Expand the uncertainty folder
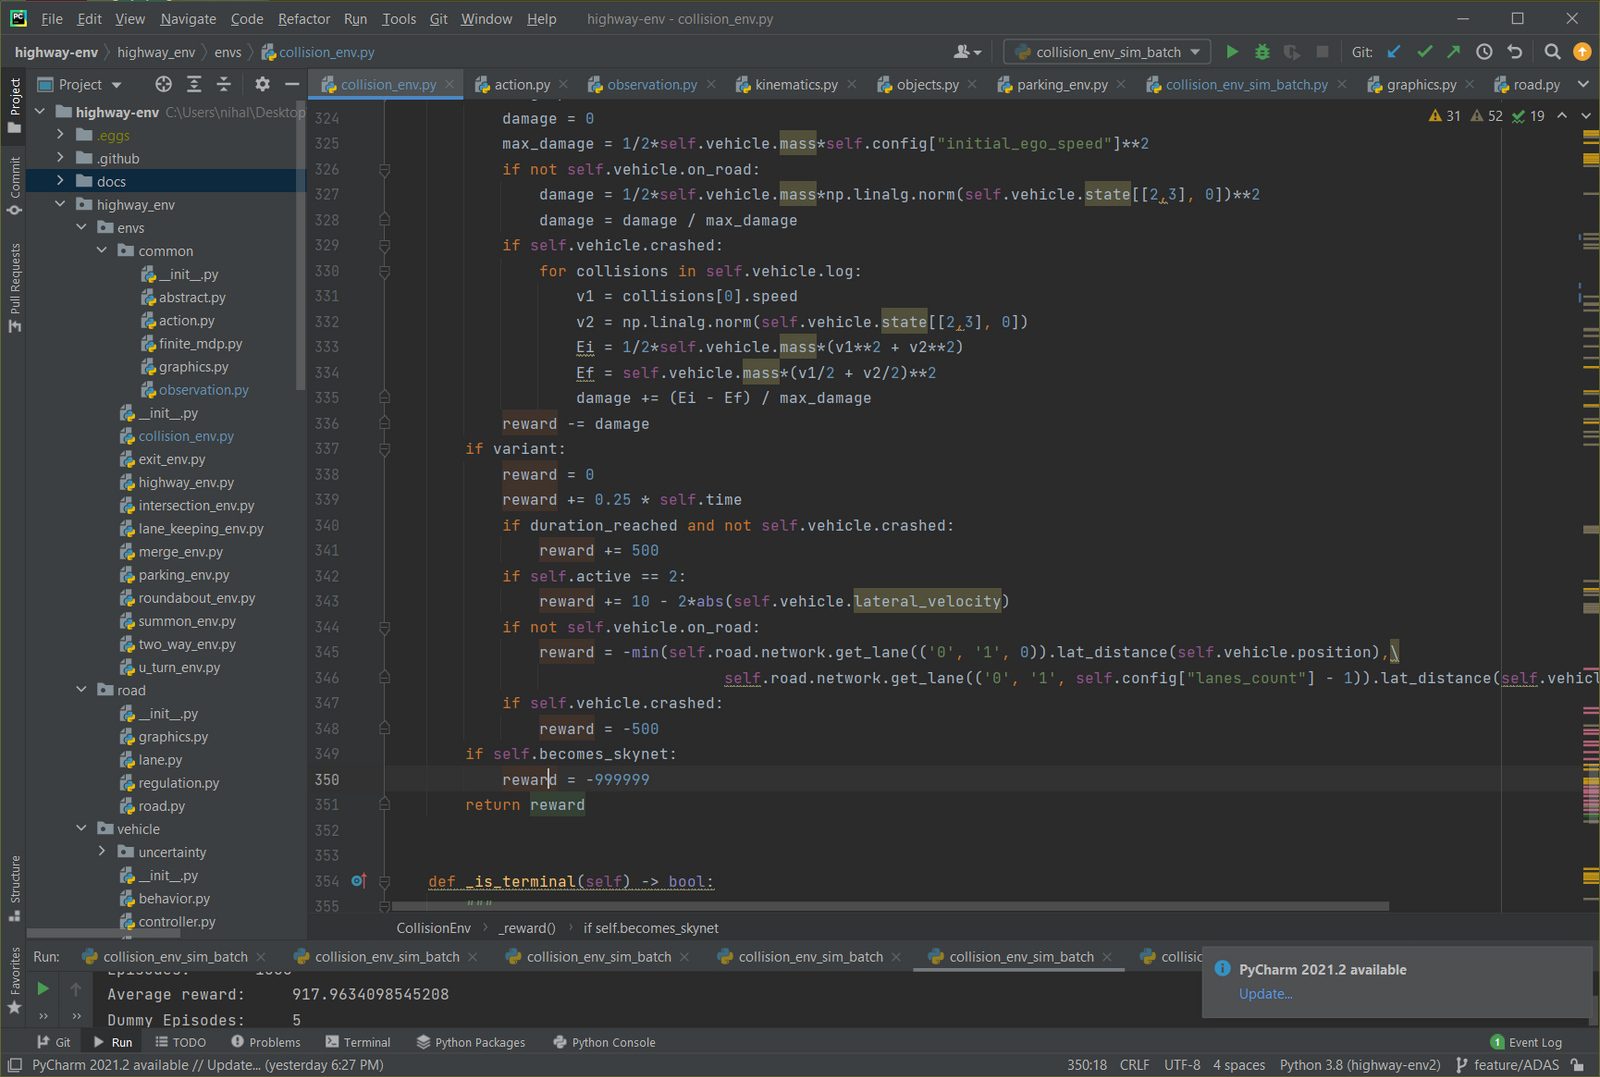Screen dimensions: 1600x1077 click(x=102, y=852)
